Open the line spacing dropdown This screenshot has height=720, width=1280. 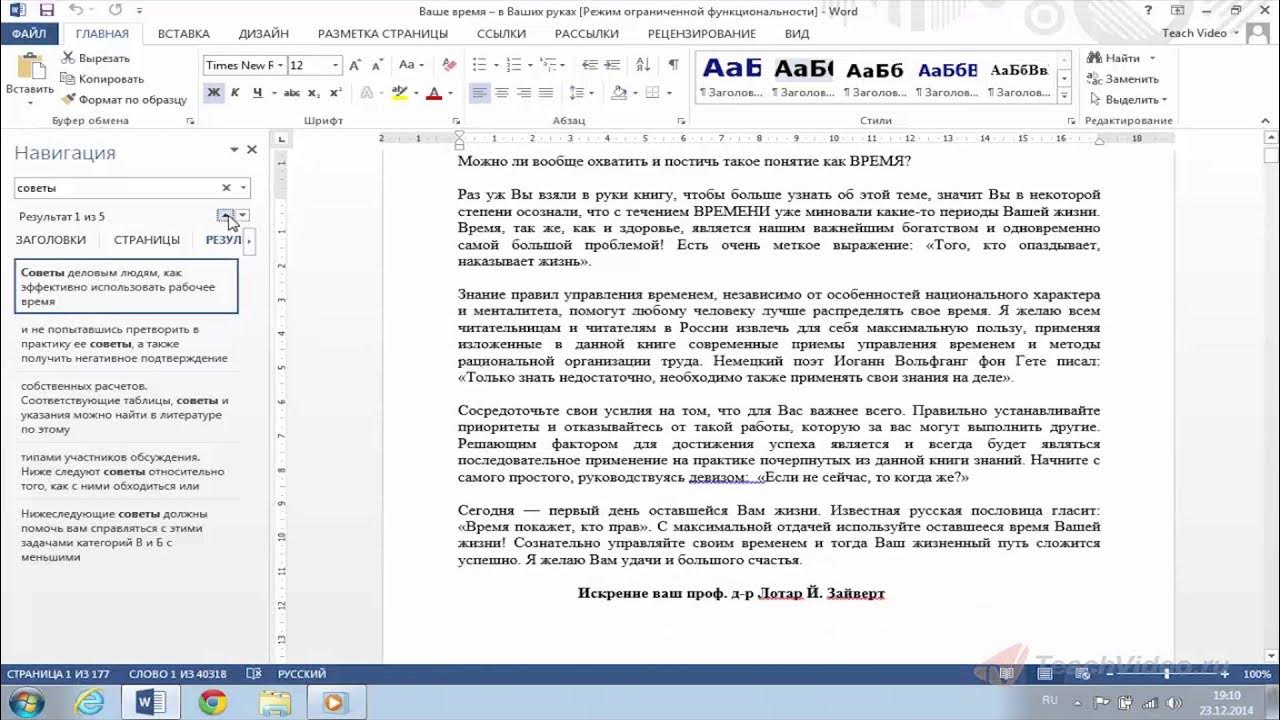click(x=580, y=93)
